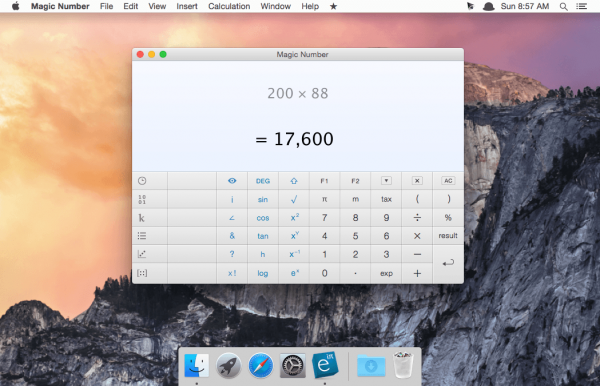
Task: Click the tan key
Action: (x=263, y=236)
